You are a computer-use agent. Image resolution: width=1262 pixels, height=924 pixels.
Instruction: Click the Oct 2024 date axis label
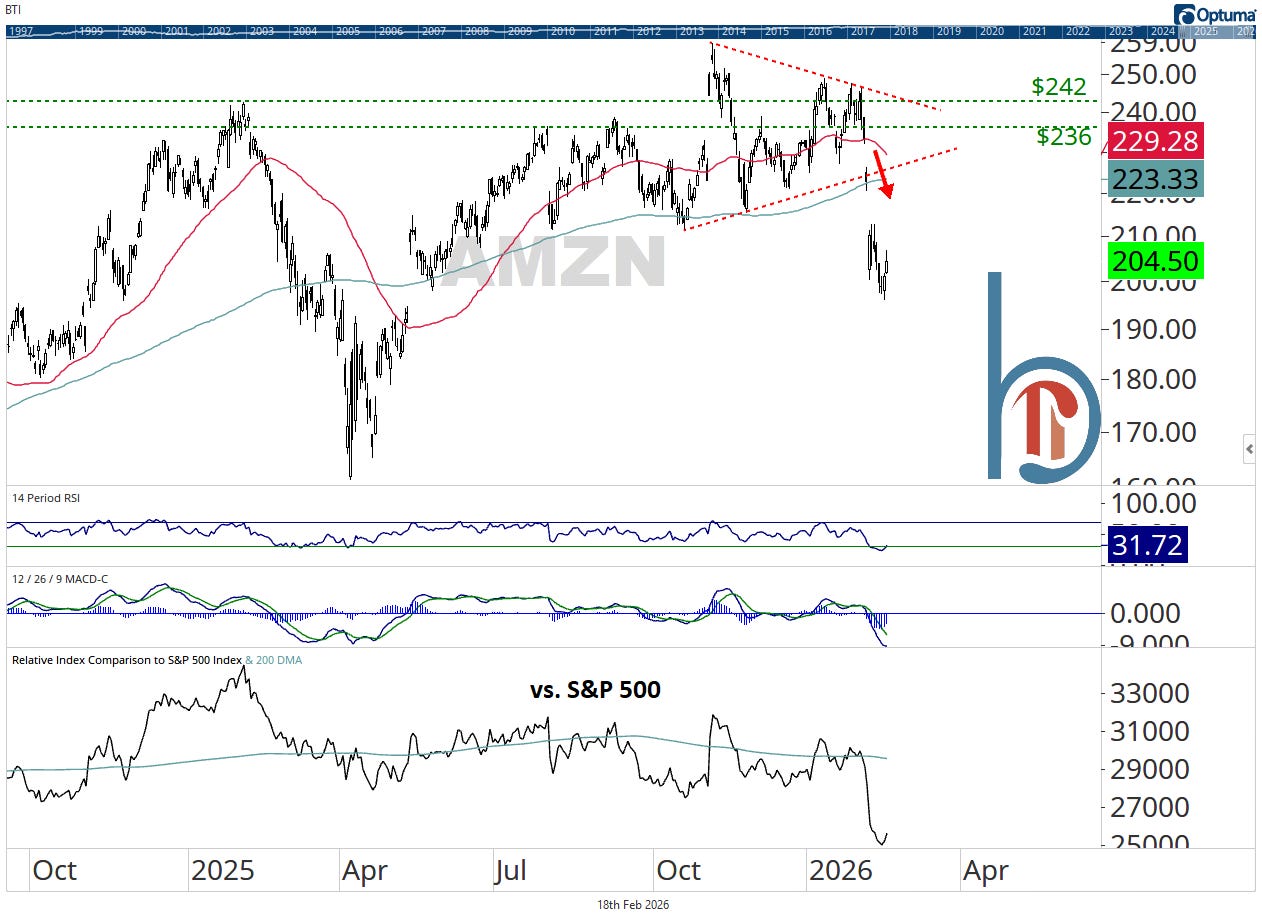coord(54,870)
